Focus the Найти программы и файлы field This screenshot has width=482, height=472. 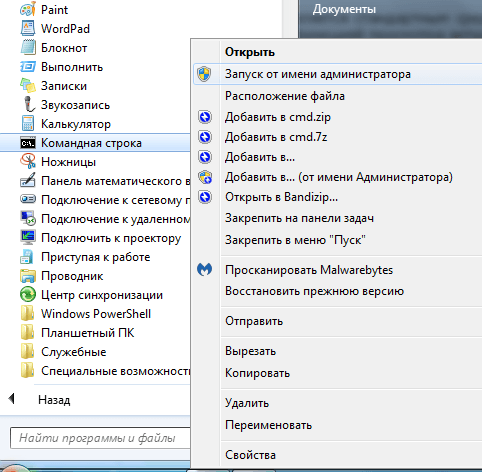[x=100, y=438]
